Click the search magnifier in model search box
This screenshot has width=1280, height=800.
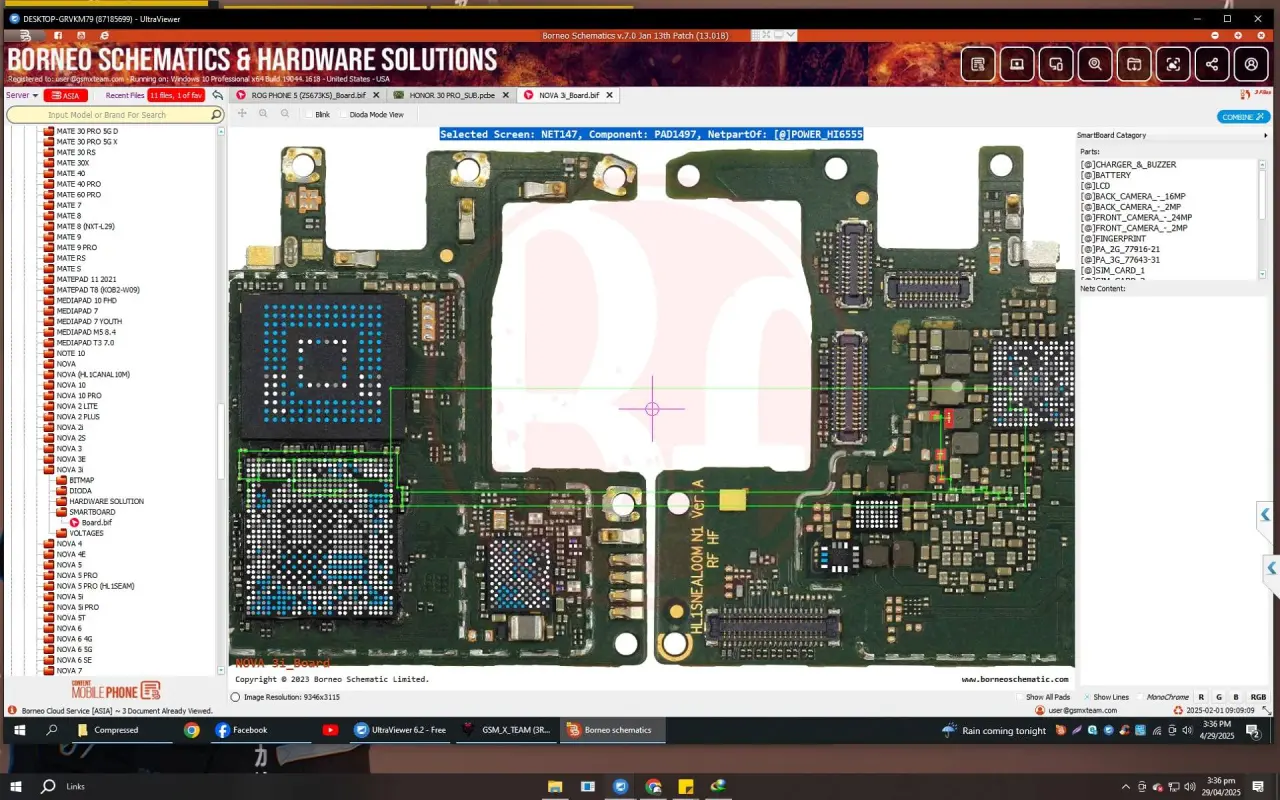216,115
